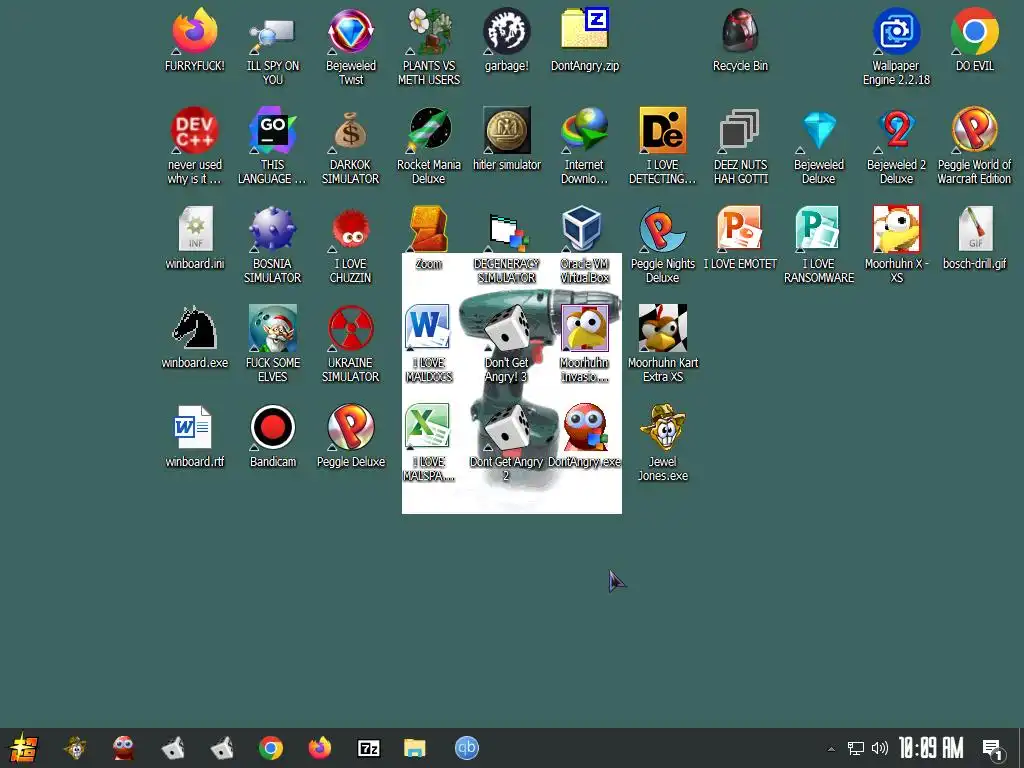Open the Recycle Bin
This screenshot has height=768, width=1024.
pyautogui.click(x=740, y=40)
